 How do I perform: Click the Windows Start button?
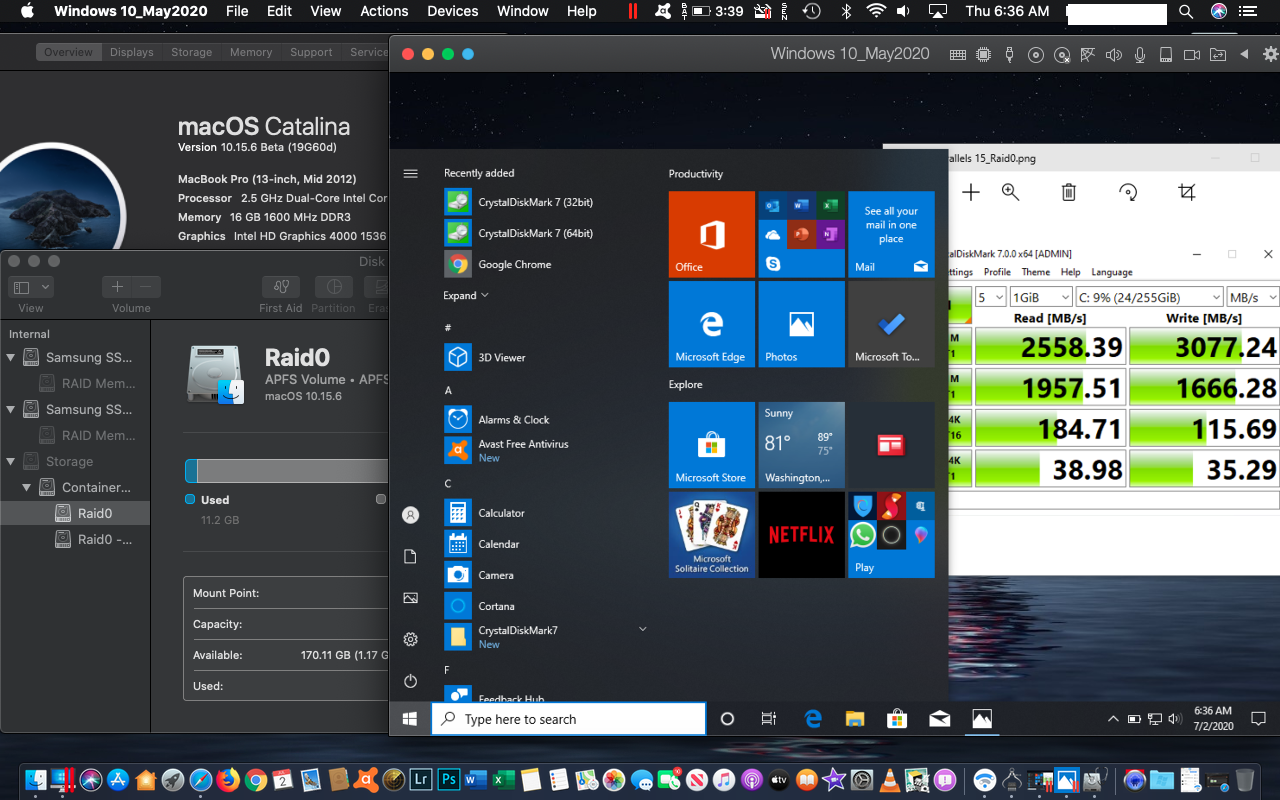409,718
